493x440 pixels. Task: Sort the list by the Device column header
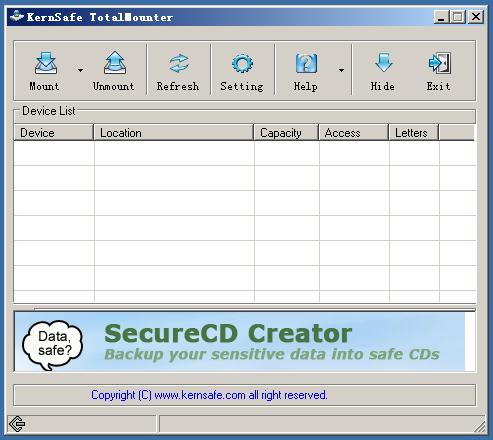(x=53, y=133)
